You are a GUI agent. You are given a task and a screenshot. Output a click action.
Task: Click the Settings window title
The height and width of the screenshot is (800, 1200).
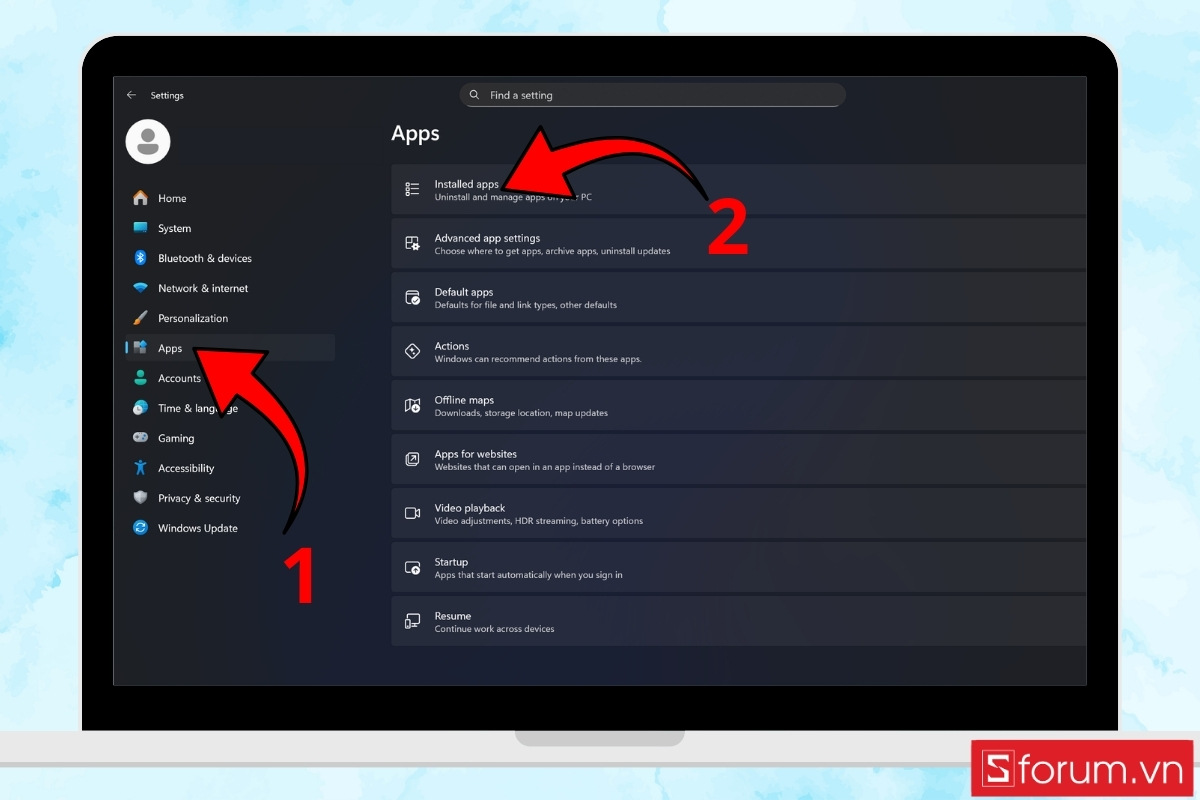pos(167,96)
